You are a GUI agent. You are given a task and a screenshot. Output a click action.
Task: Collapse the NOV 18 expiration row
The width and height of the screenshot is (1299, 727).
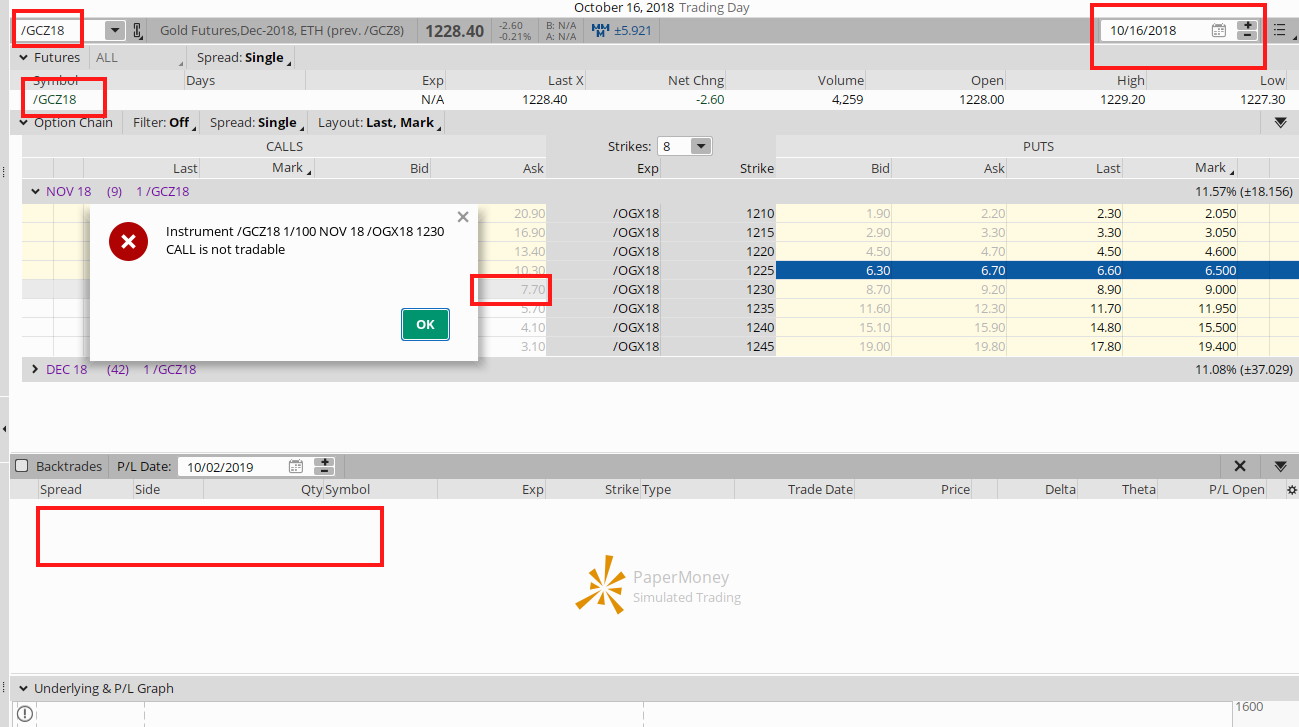point(34,191)
